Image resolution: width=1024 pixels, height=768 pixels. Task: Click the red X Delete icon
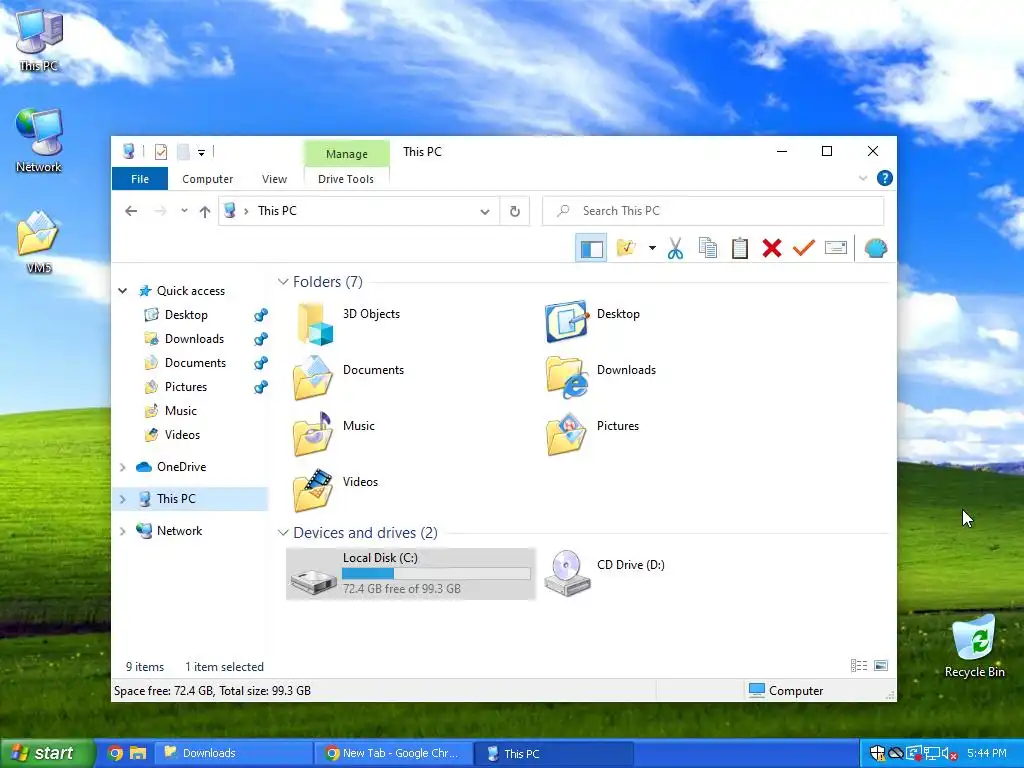point(772,248)
